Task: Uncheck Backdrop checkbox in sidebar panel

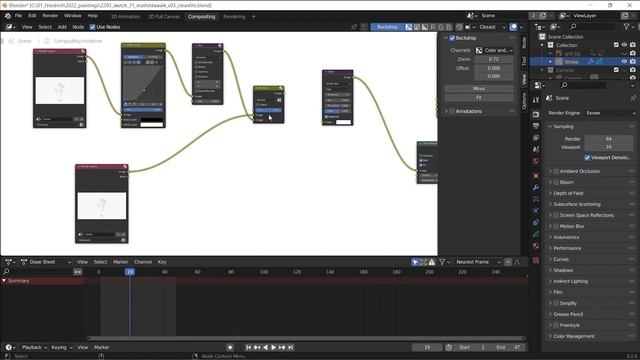Action: pos(452,38)
